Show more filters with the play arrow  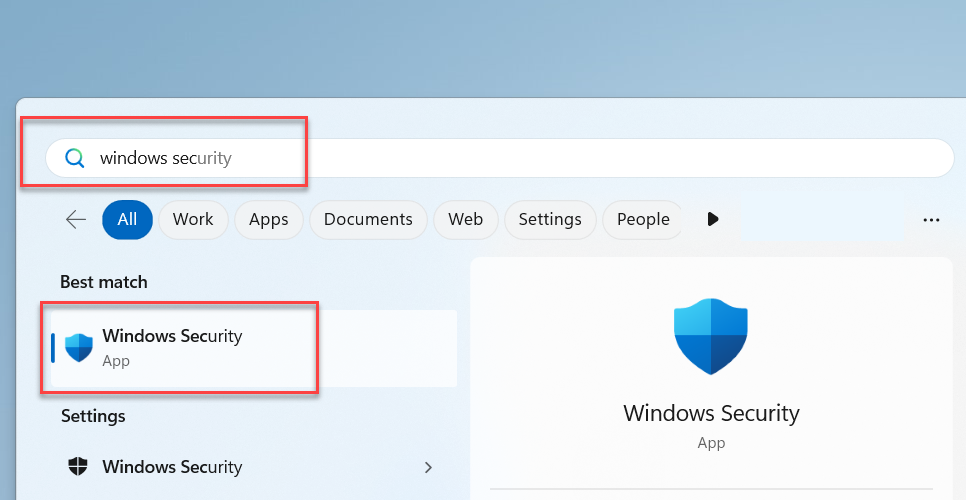[713, 219]
